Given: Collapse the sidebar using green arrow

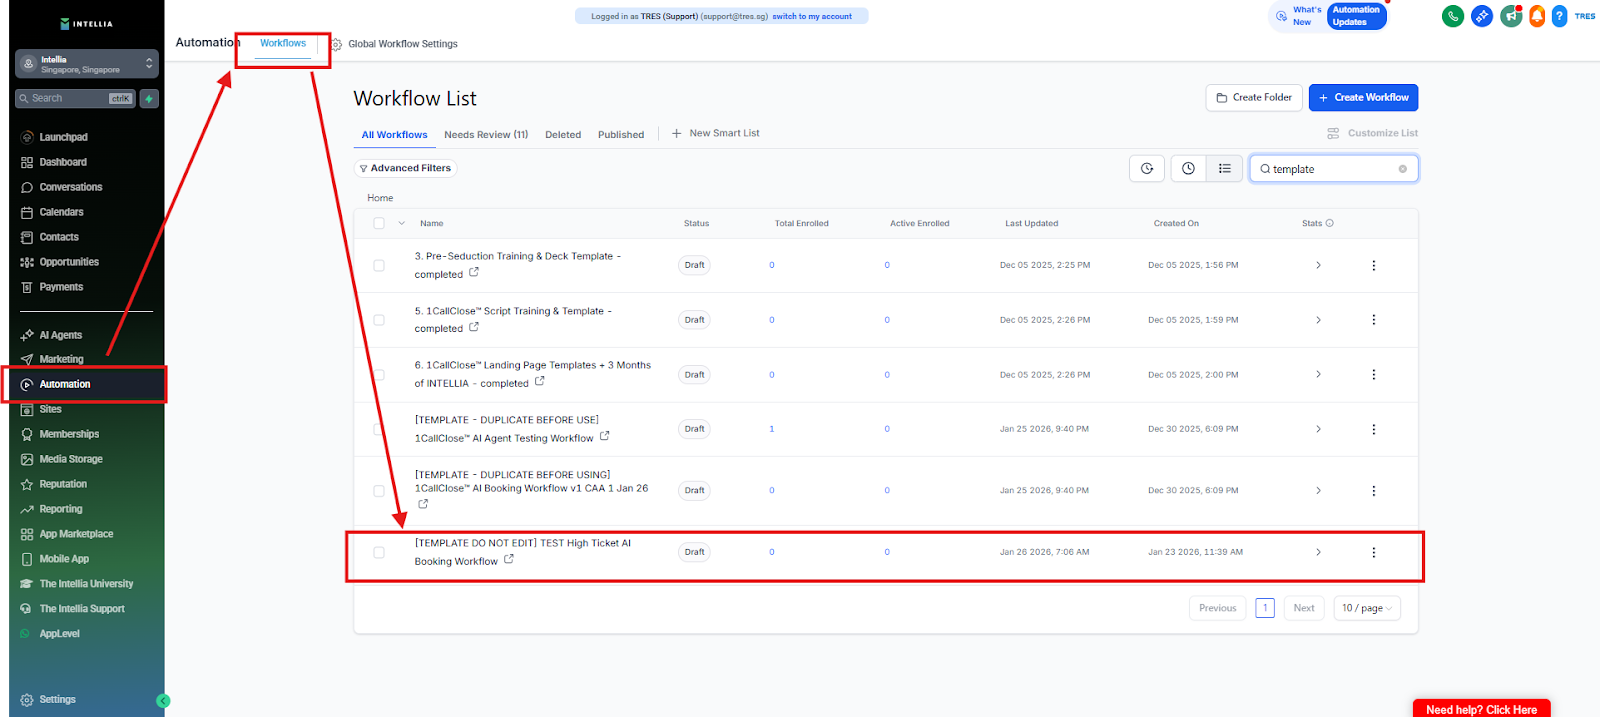Looking at the screenshot, I should 163,701.
